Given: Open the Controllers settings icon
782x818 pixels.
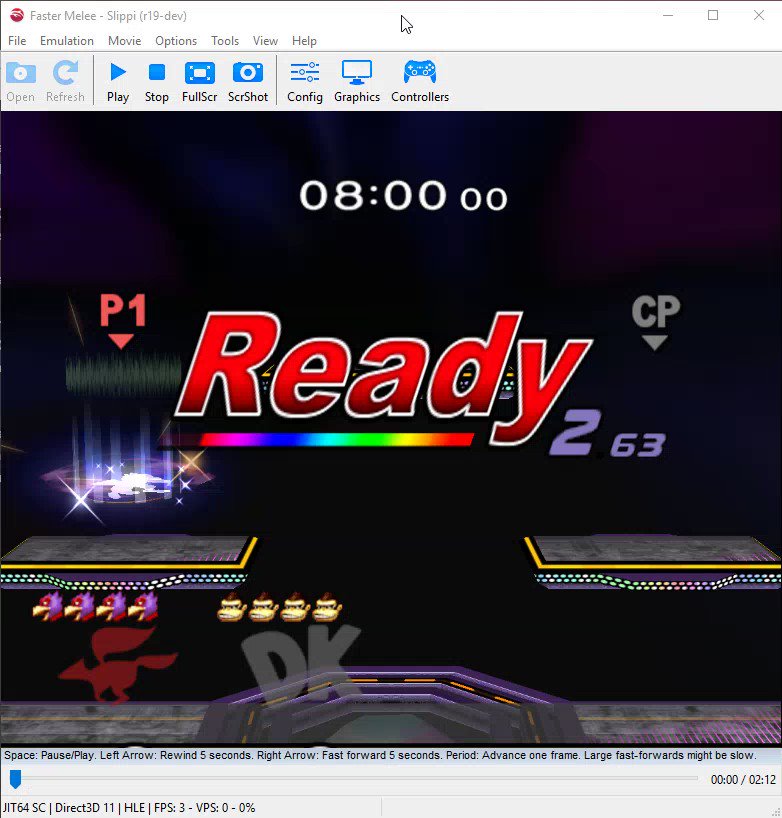Looking at the screenshot, I should [420, 82].
